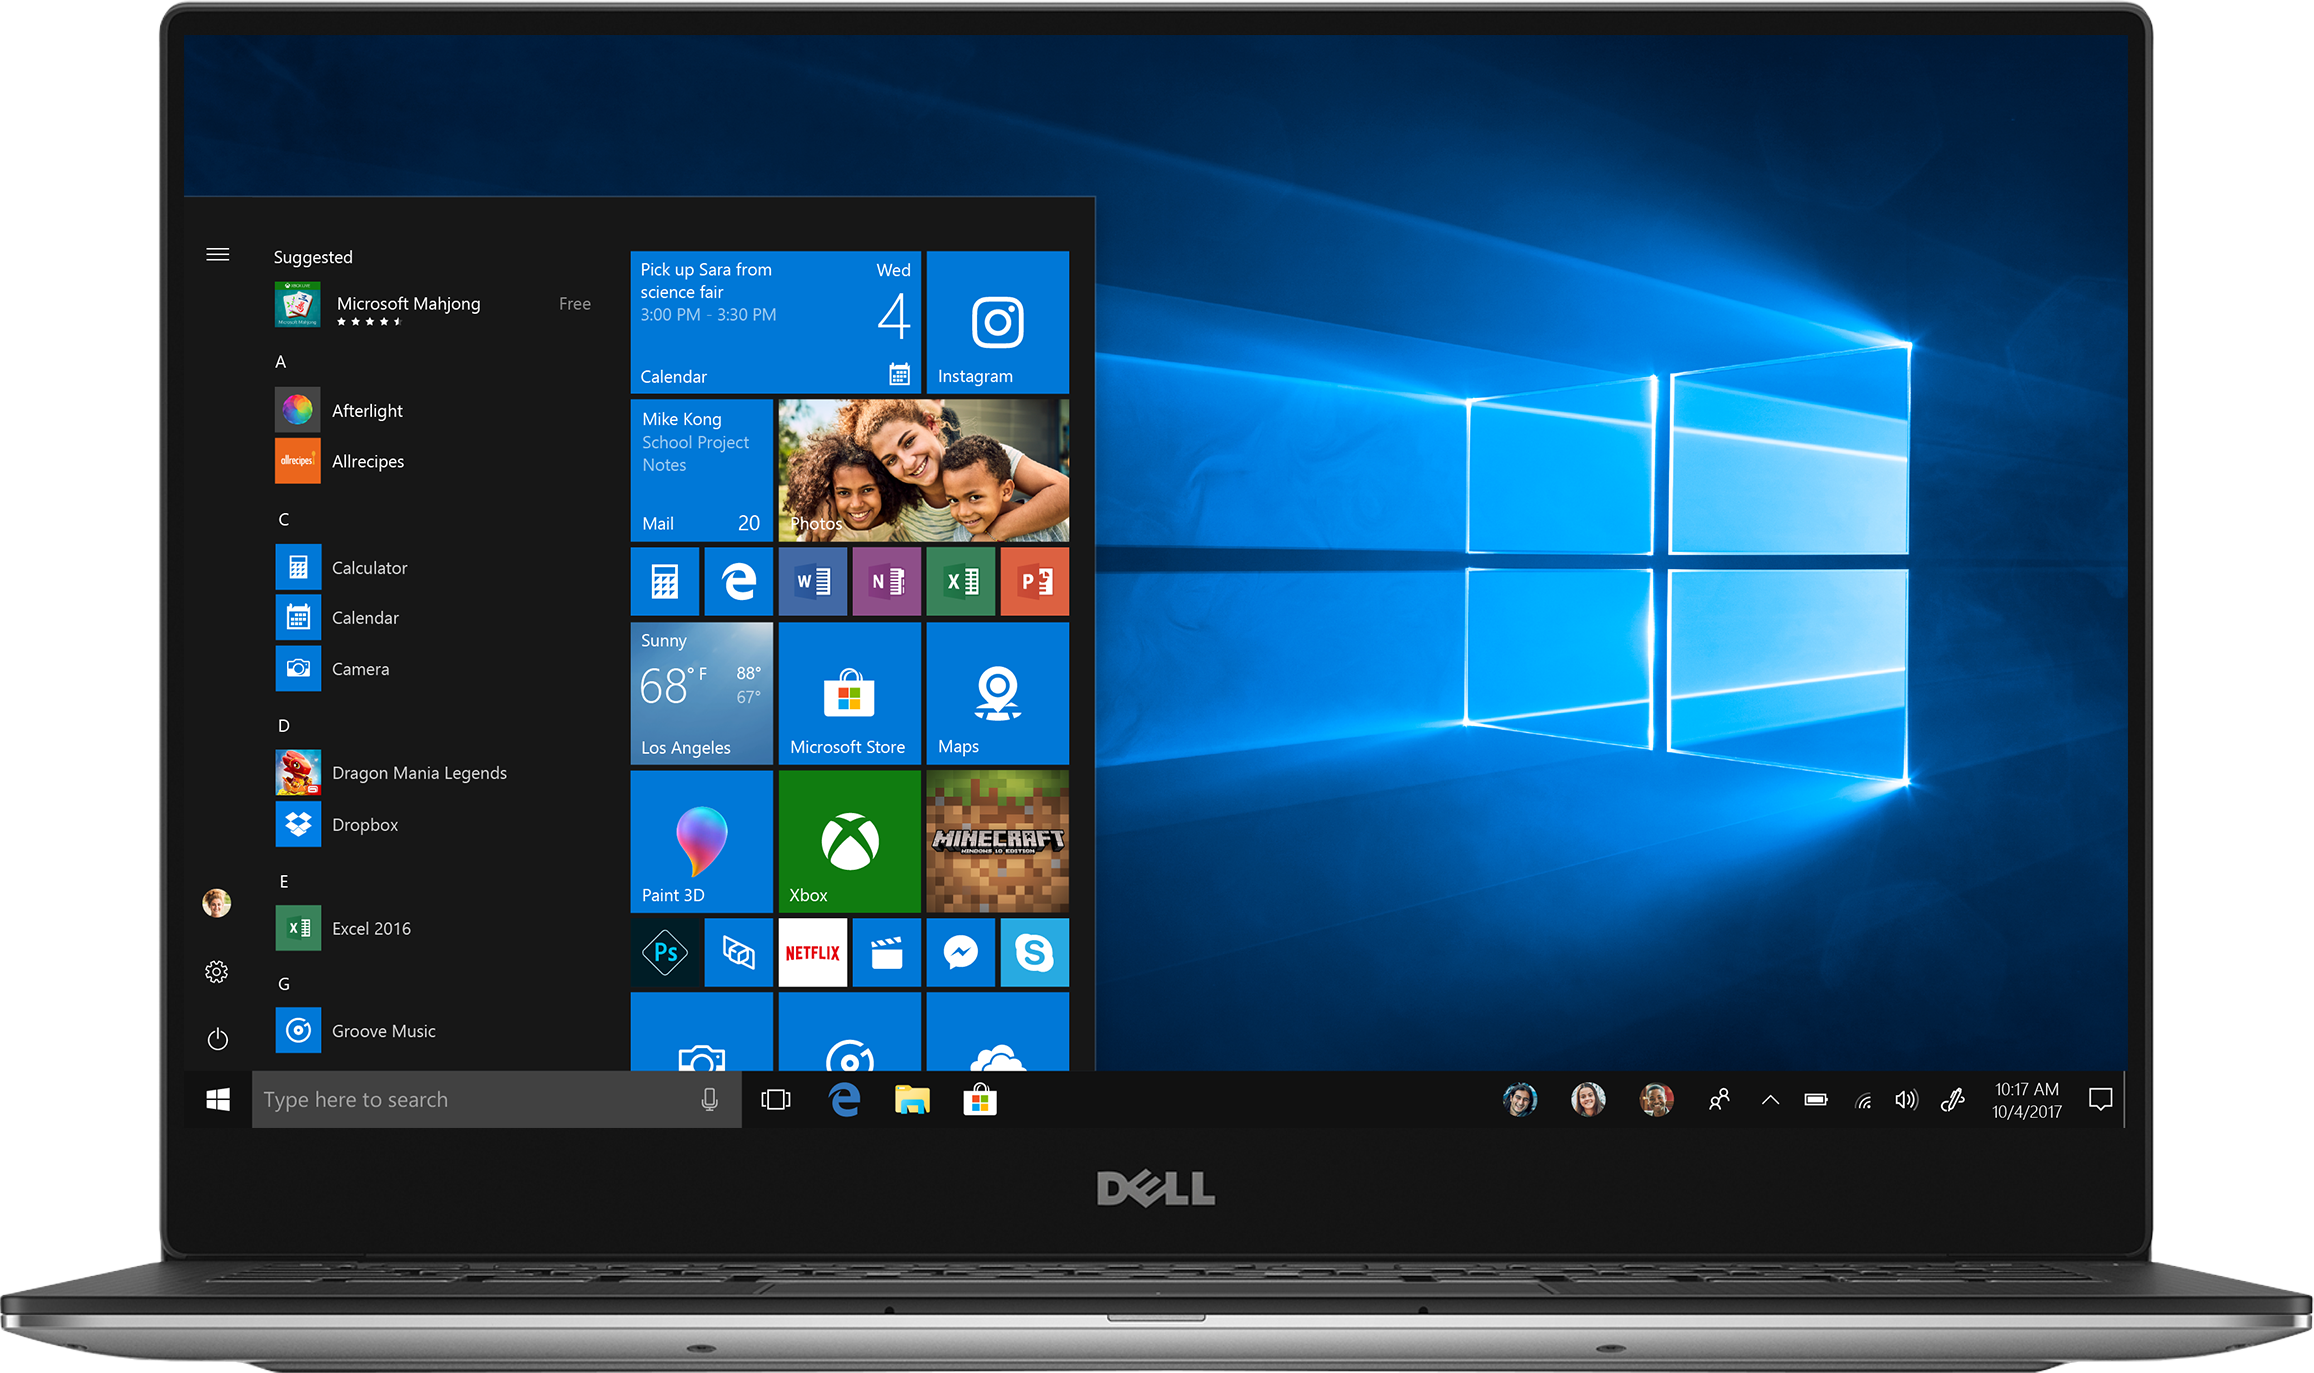2314x1373 pixels.
Task: Open Microsoft Store from the taskbar
Action: pyautogui.click(x=979, y=1100)
